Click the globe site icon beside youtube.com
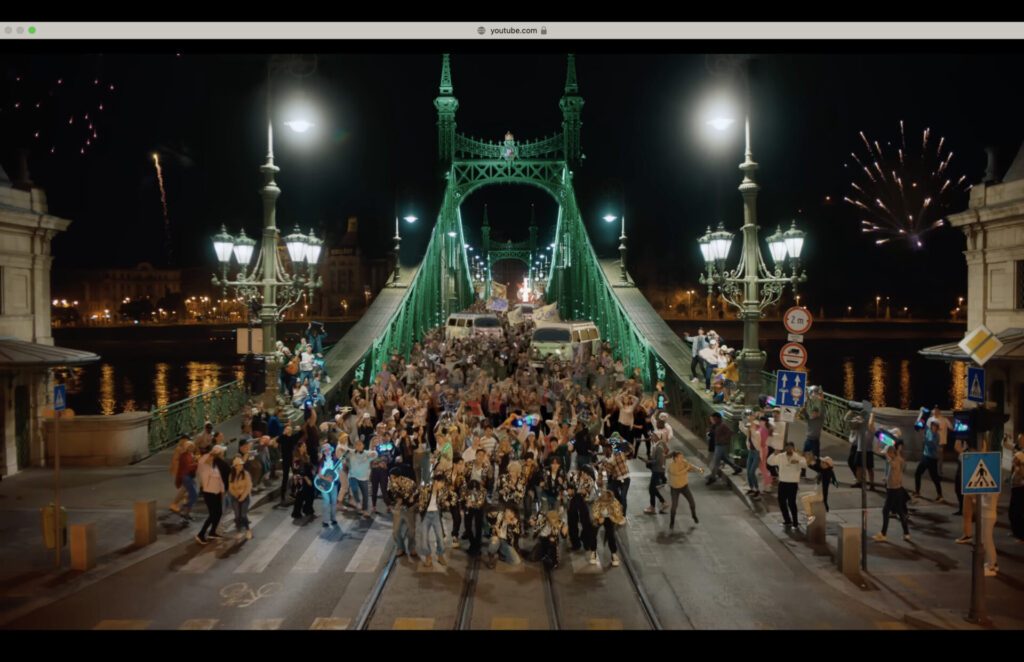Screen dimensions: 1024x662 (481, 31)
